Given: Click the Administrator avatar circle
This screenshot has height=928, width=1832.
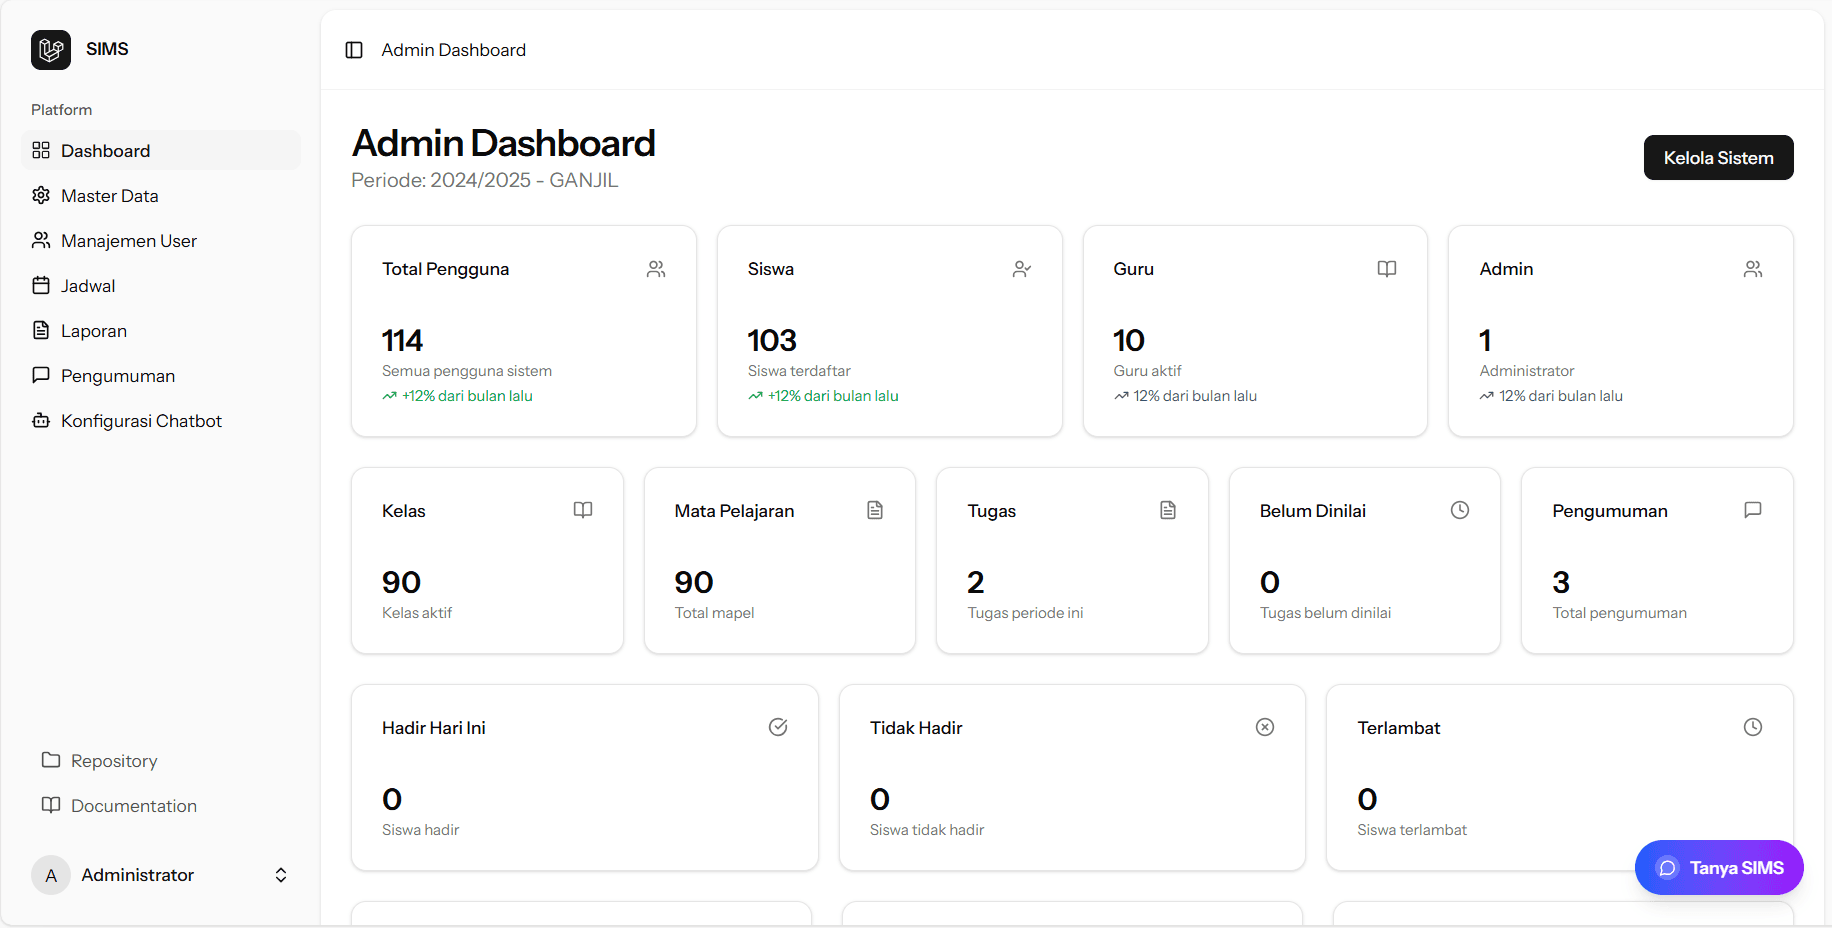Looking at the screenshot, I should [x=51, y=875].
